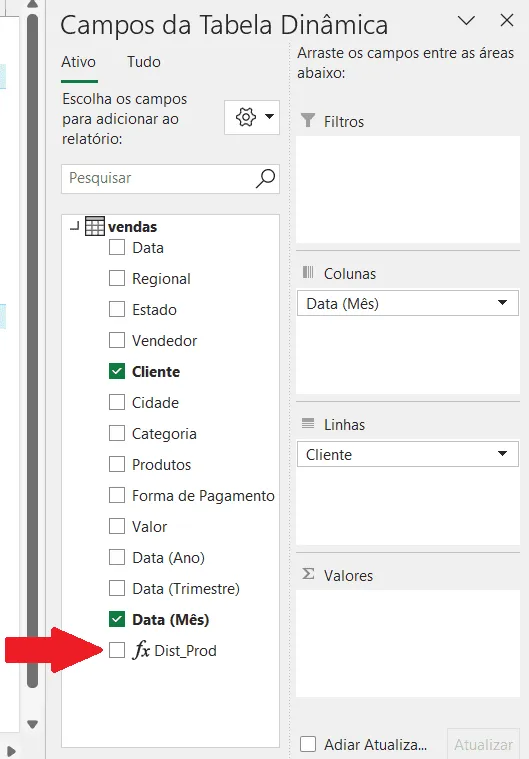Screen dimensions: 529x759
Task: Open the Data (Mês) column dropdown
Action: click(502, 303)
